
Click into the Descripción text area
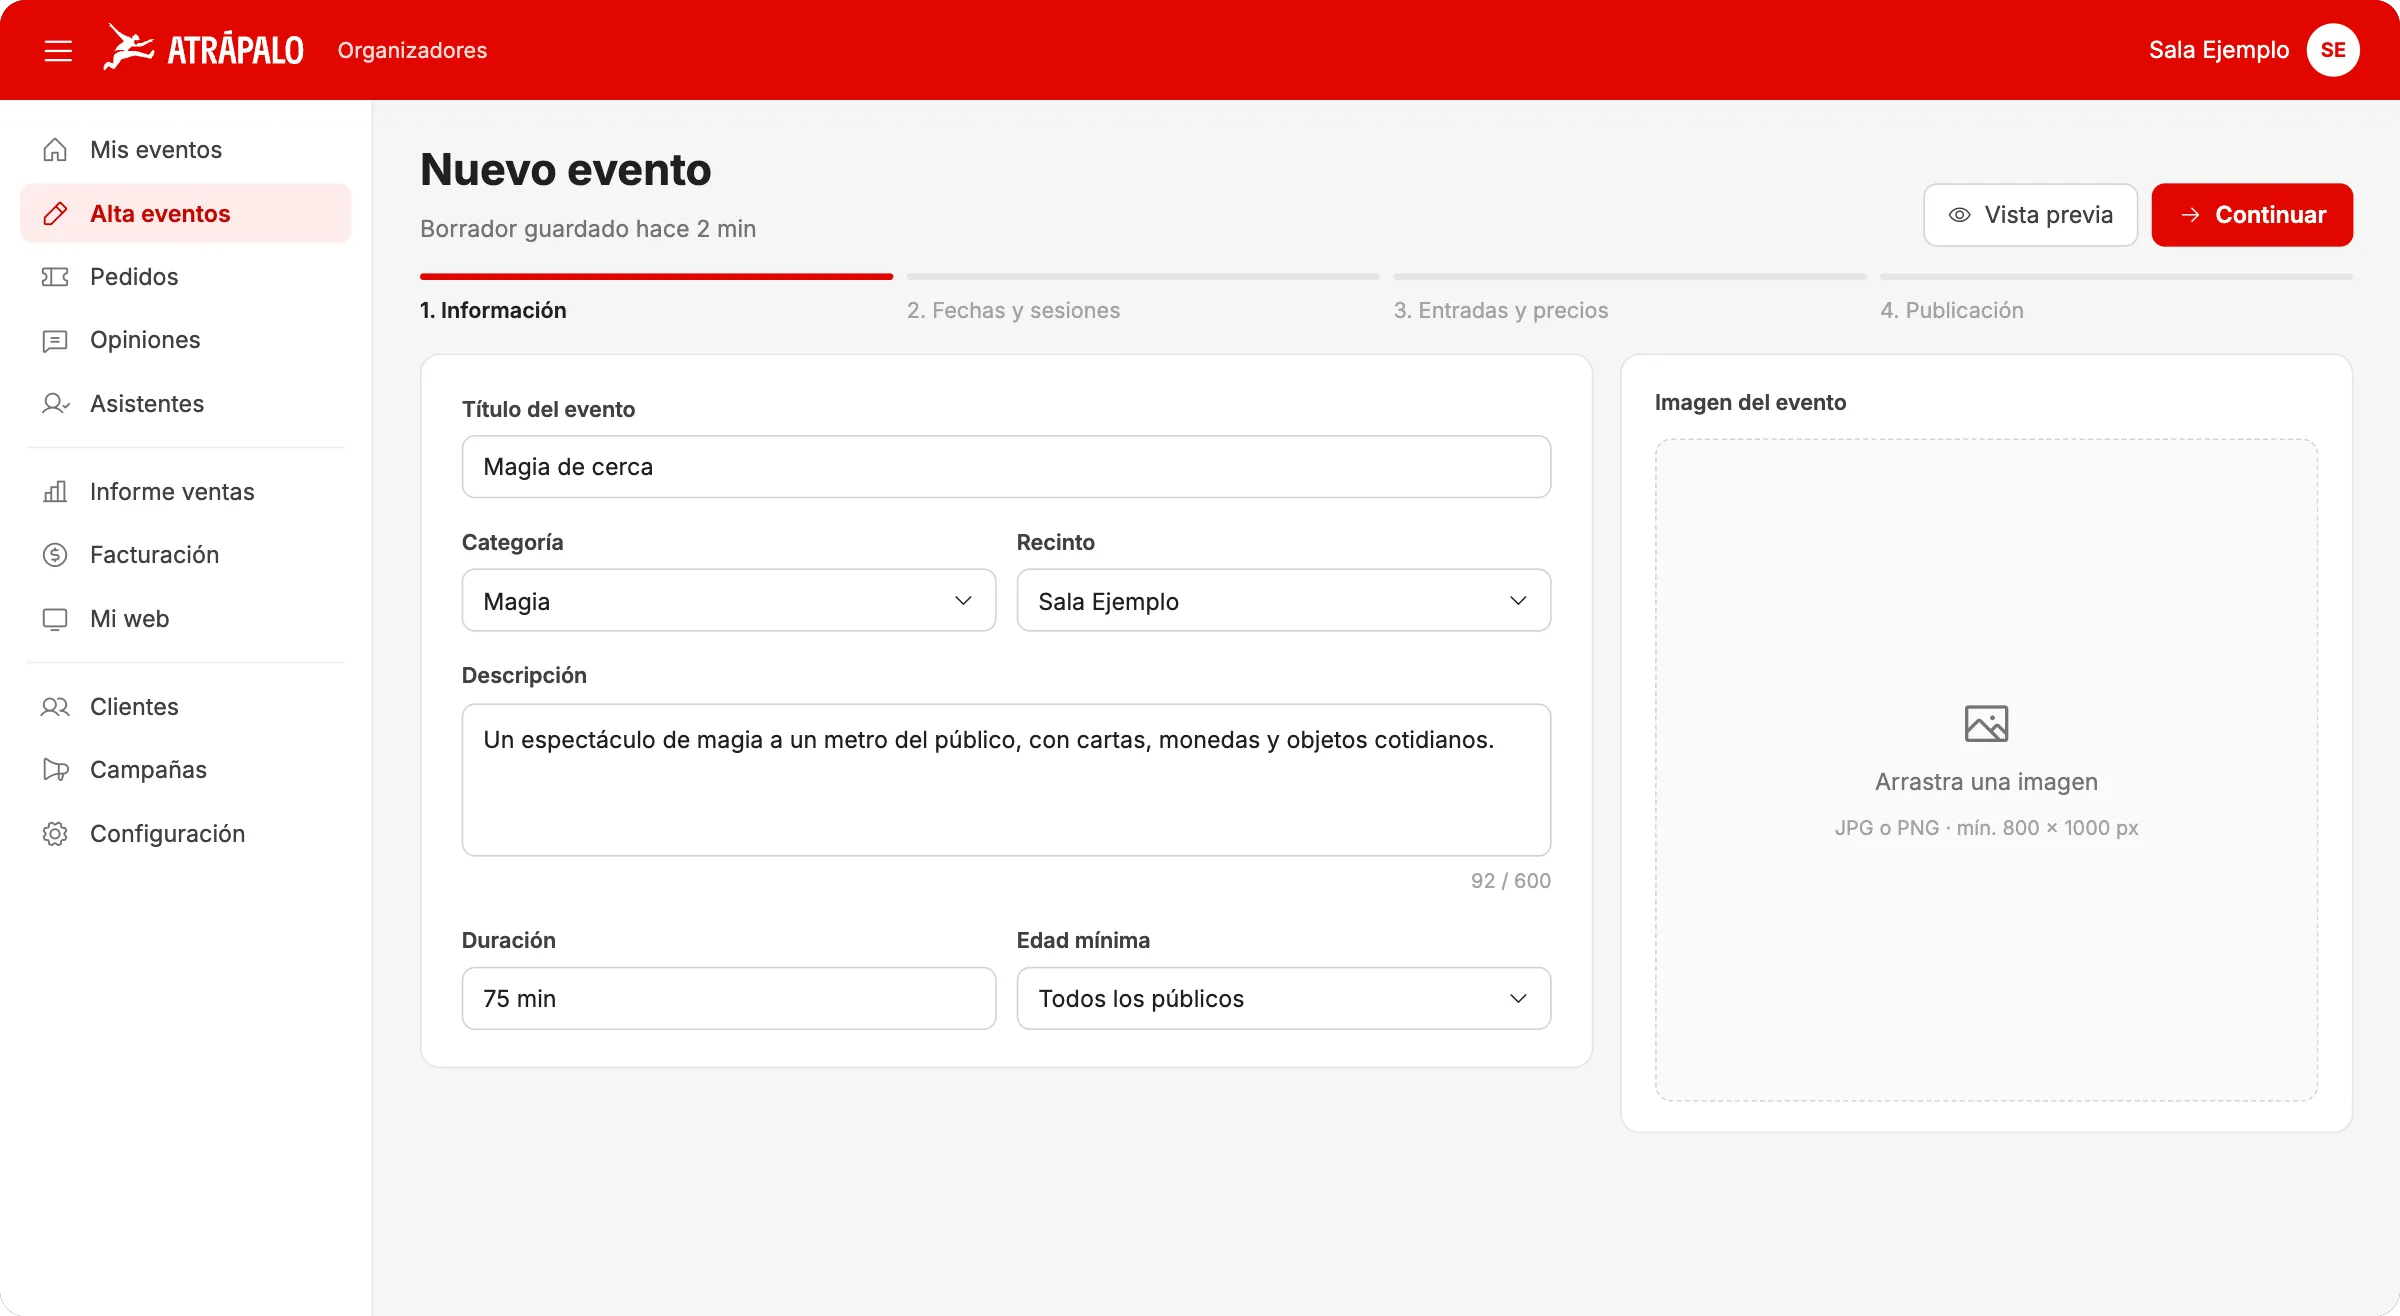[x=1006, y=780]
